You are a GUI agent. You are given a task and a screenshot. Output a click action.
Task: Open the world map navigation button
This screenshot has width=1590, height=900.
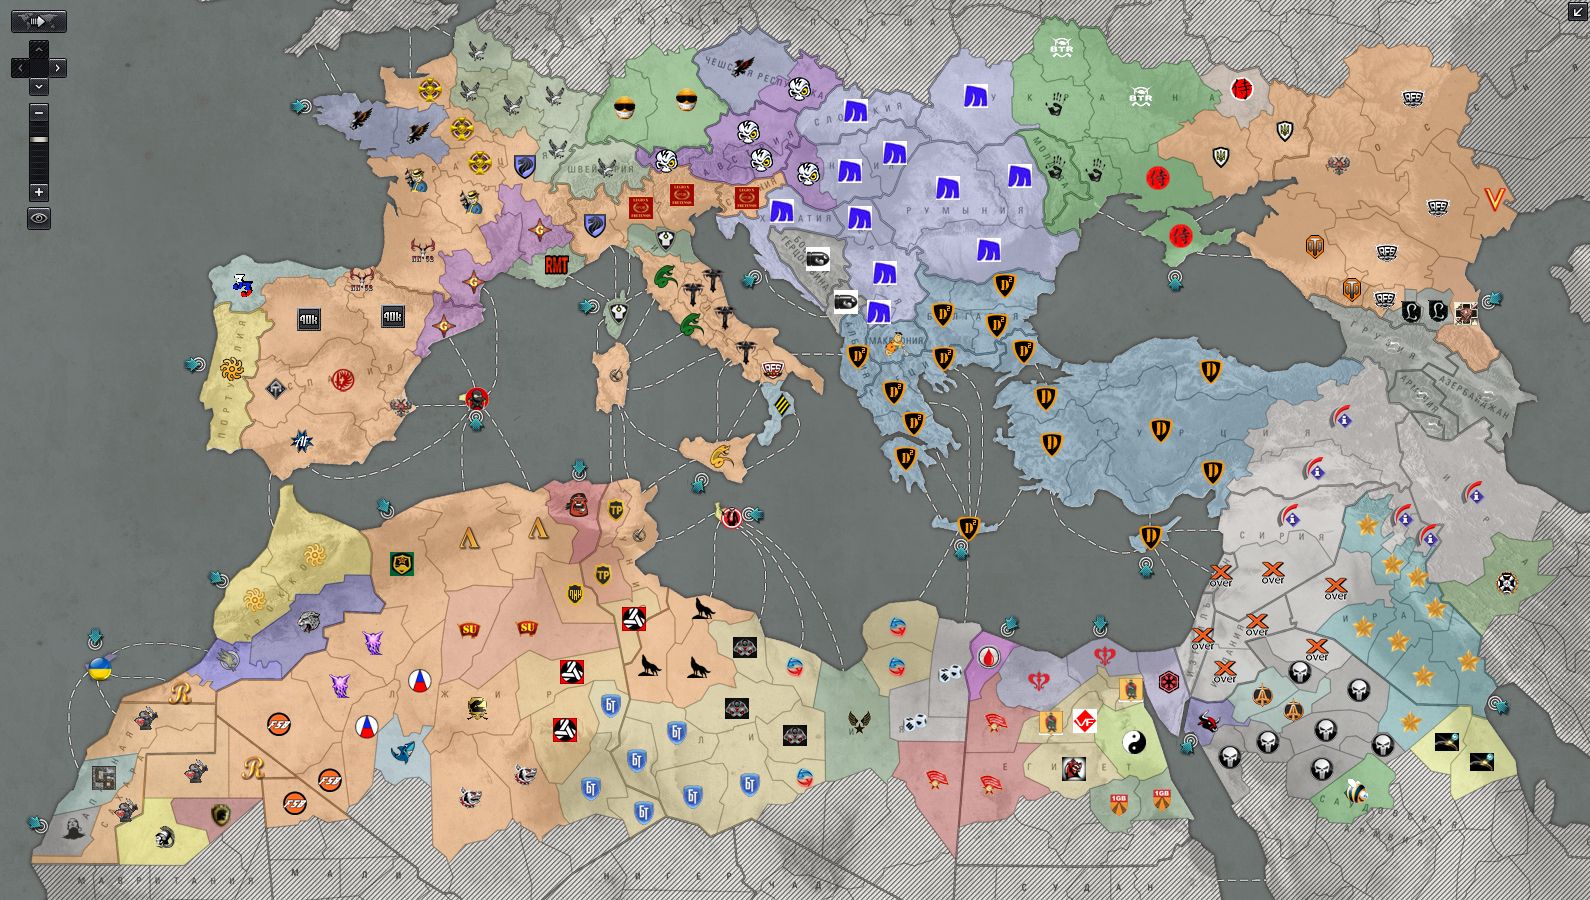(39, 21)
